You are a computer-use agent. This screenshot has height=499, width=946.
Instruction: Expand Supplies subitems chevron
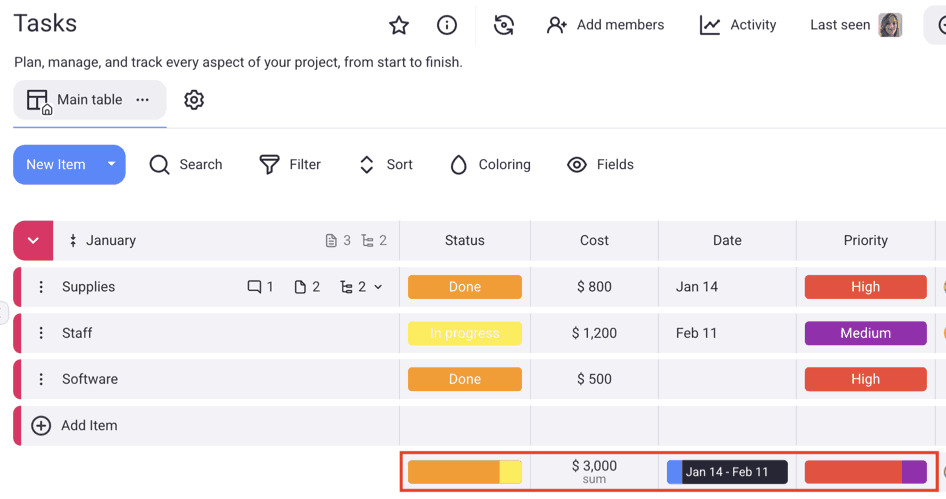[x=378, y=287]
